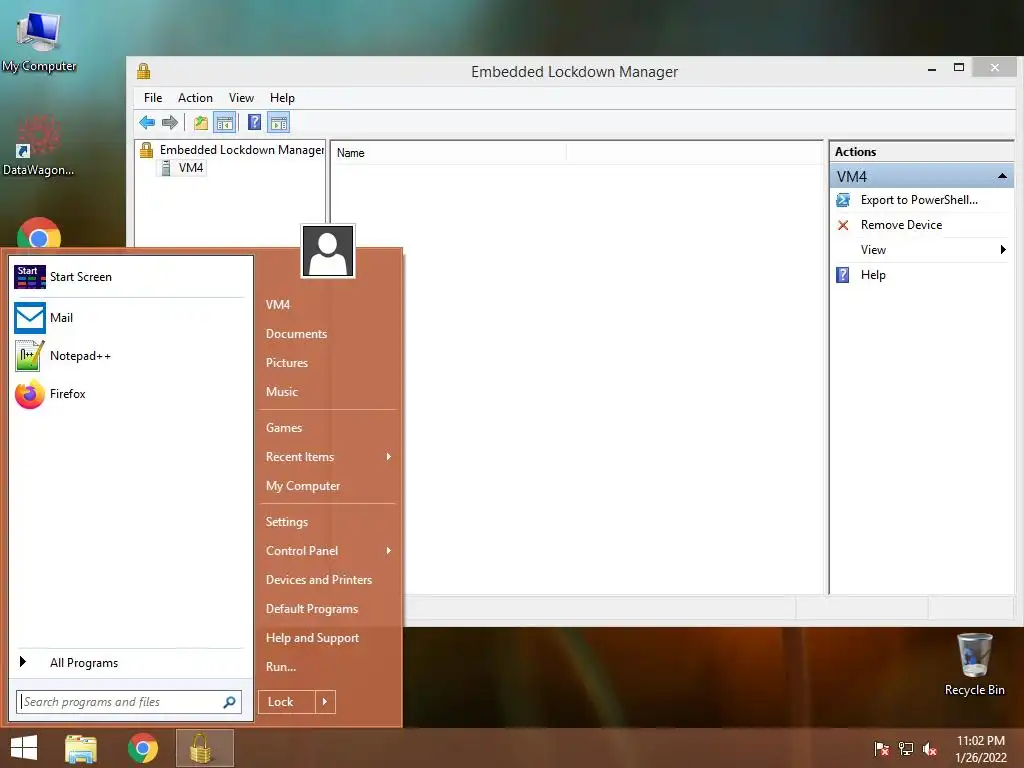The width and height of the screenshot is (1024, 768).
Task: Click the Export to PowerShell icon
Action: [x=843, y=200]
